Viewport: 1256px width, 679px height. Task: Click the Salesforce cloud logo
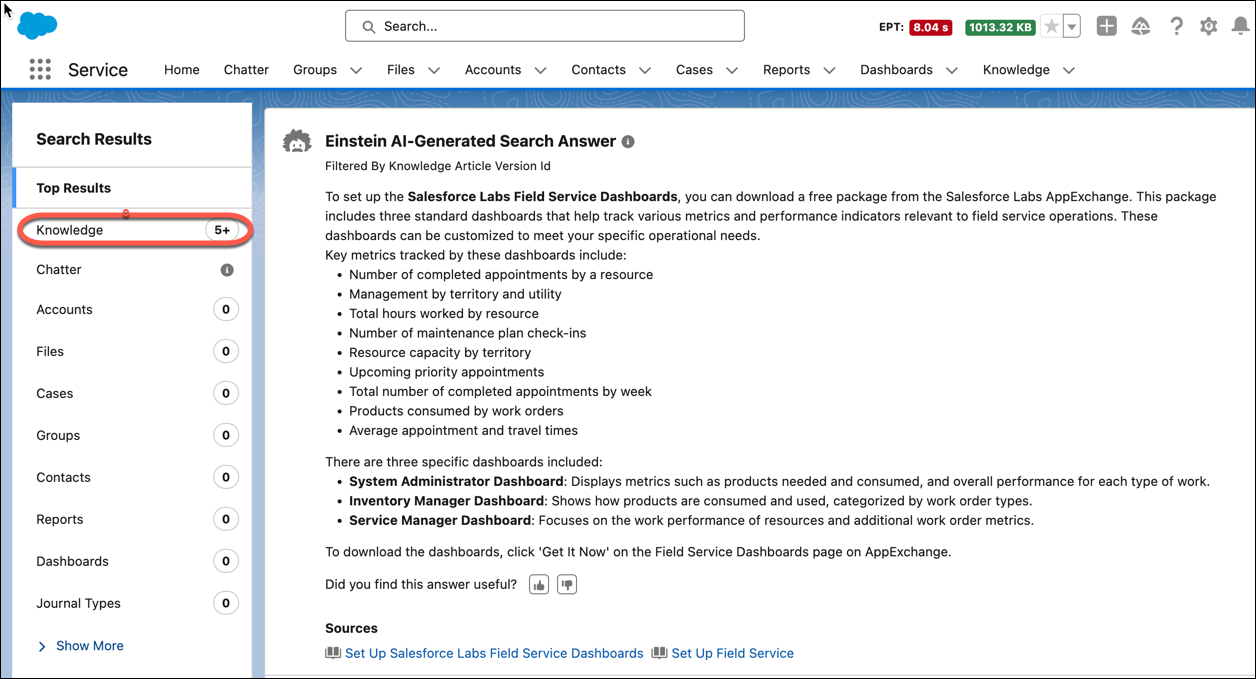[37, 26]
